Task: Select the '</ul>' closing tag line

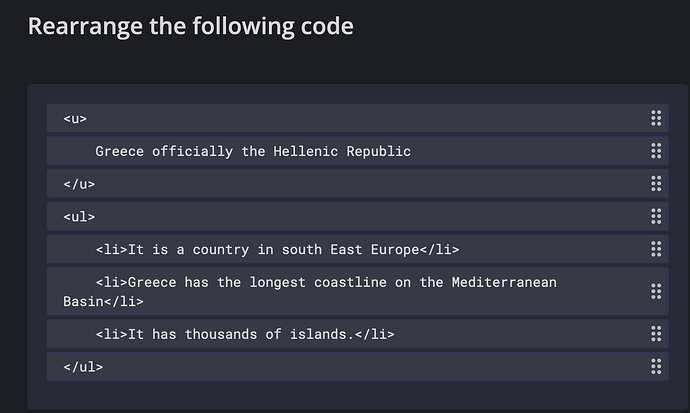Action: 358,366
